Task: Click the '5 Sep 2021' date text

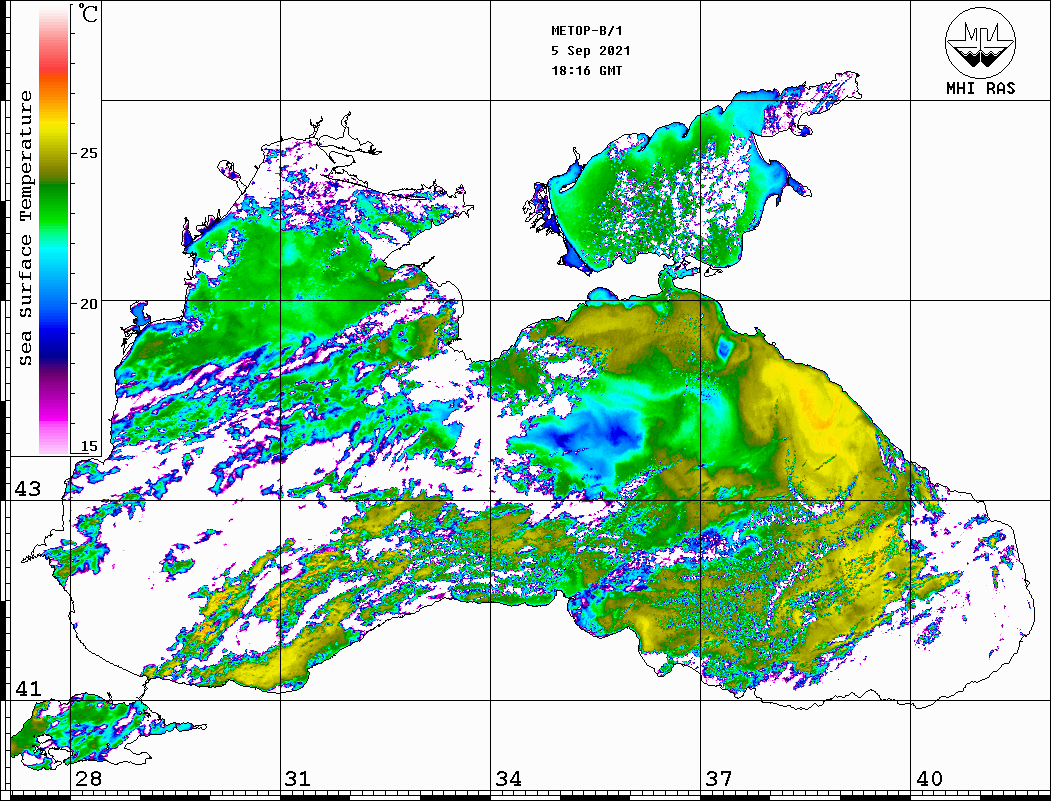Action: tap(591, 51)
